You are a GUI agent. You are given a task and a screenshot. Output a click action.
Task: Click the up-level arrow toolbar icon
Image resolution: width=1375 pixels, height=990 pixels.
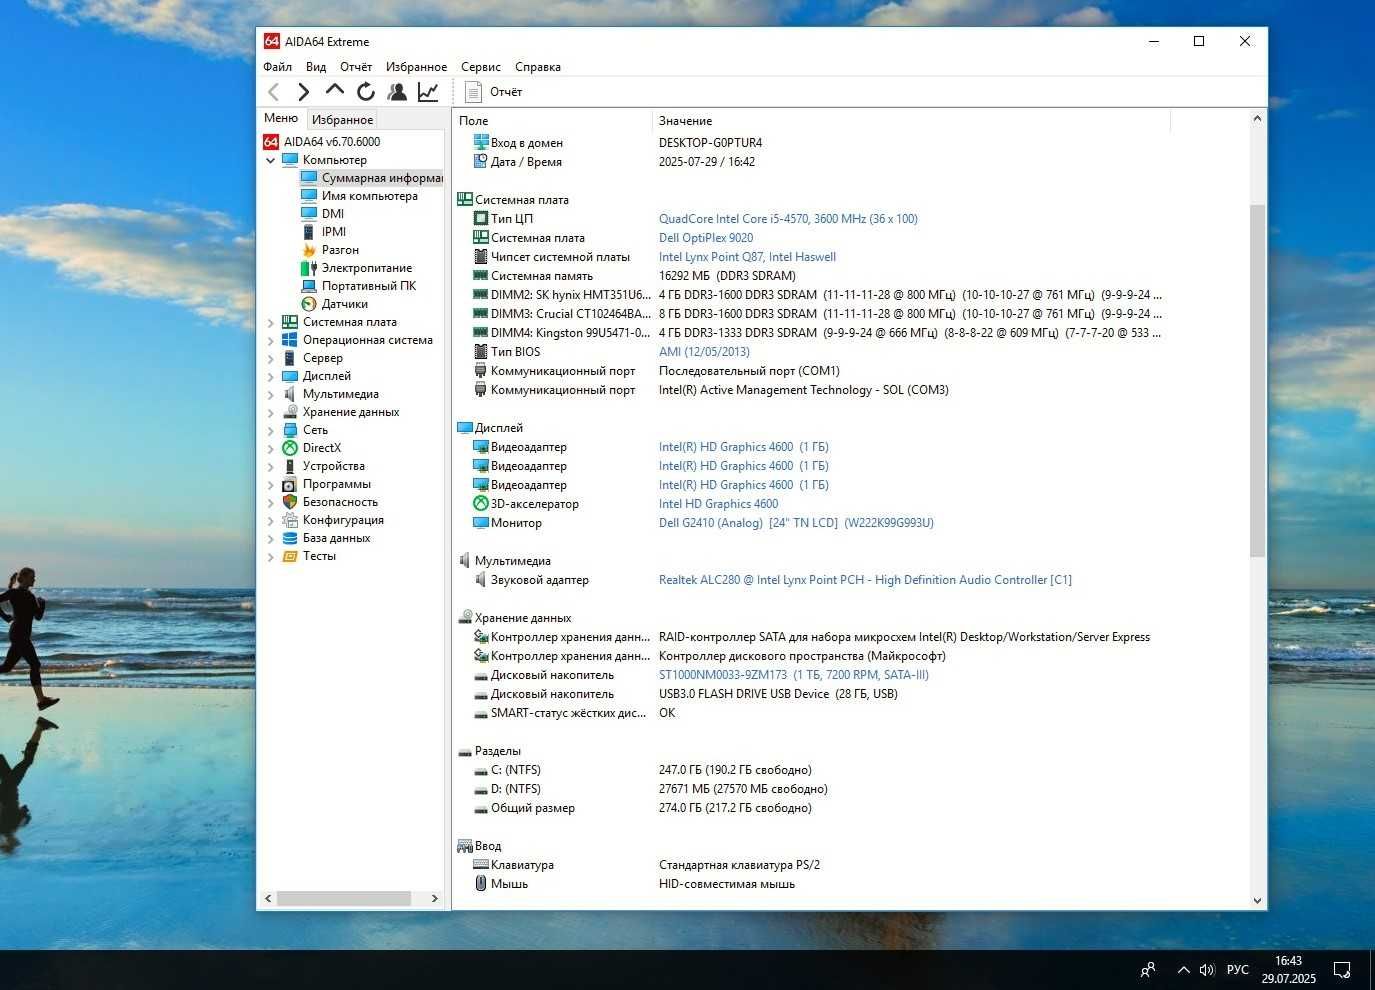[335, 91]
